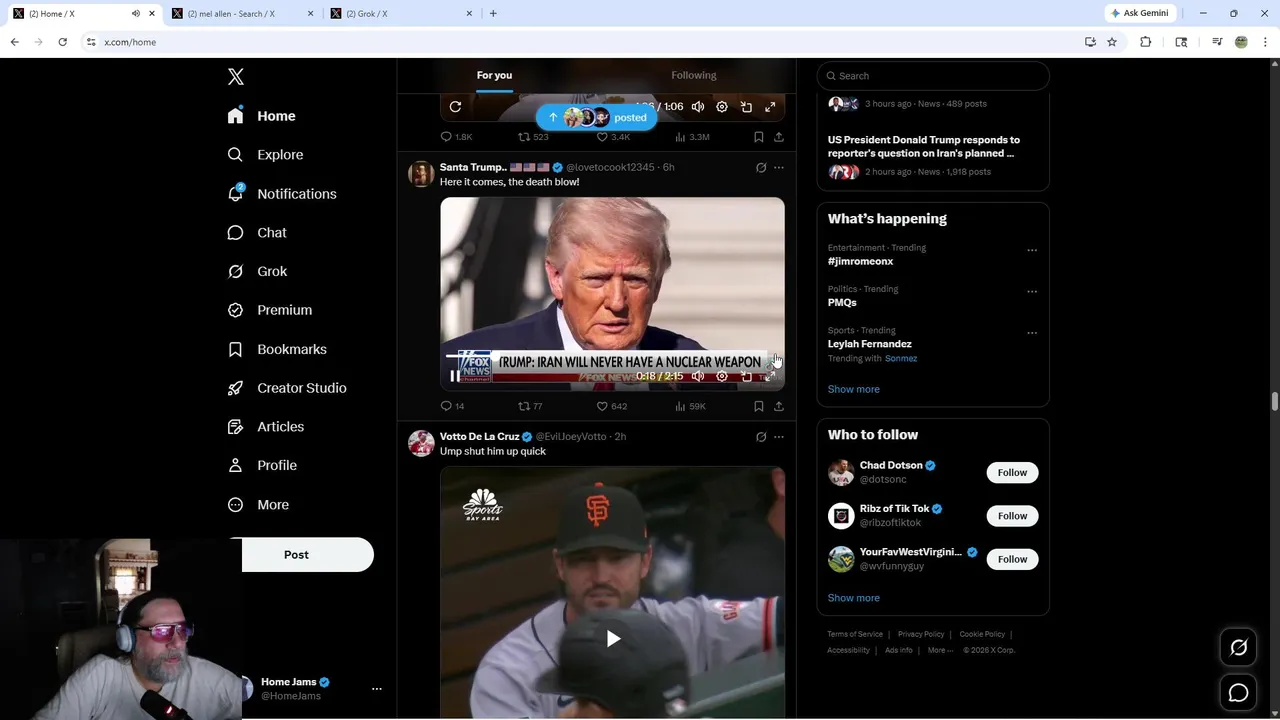Click the X logo in sidebar

coord(236,77)
